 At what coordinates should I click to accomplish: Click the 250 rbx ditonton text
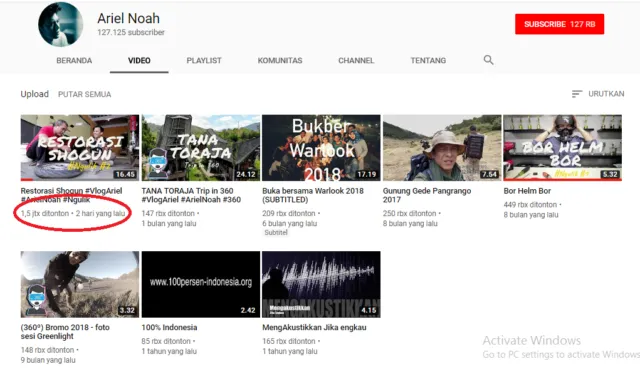[409, 213]
